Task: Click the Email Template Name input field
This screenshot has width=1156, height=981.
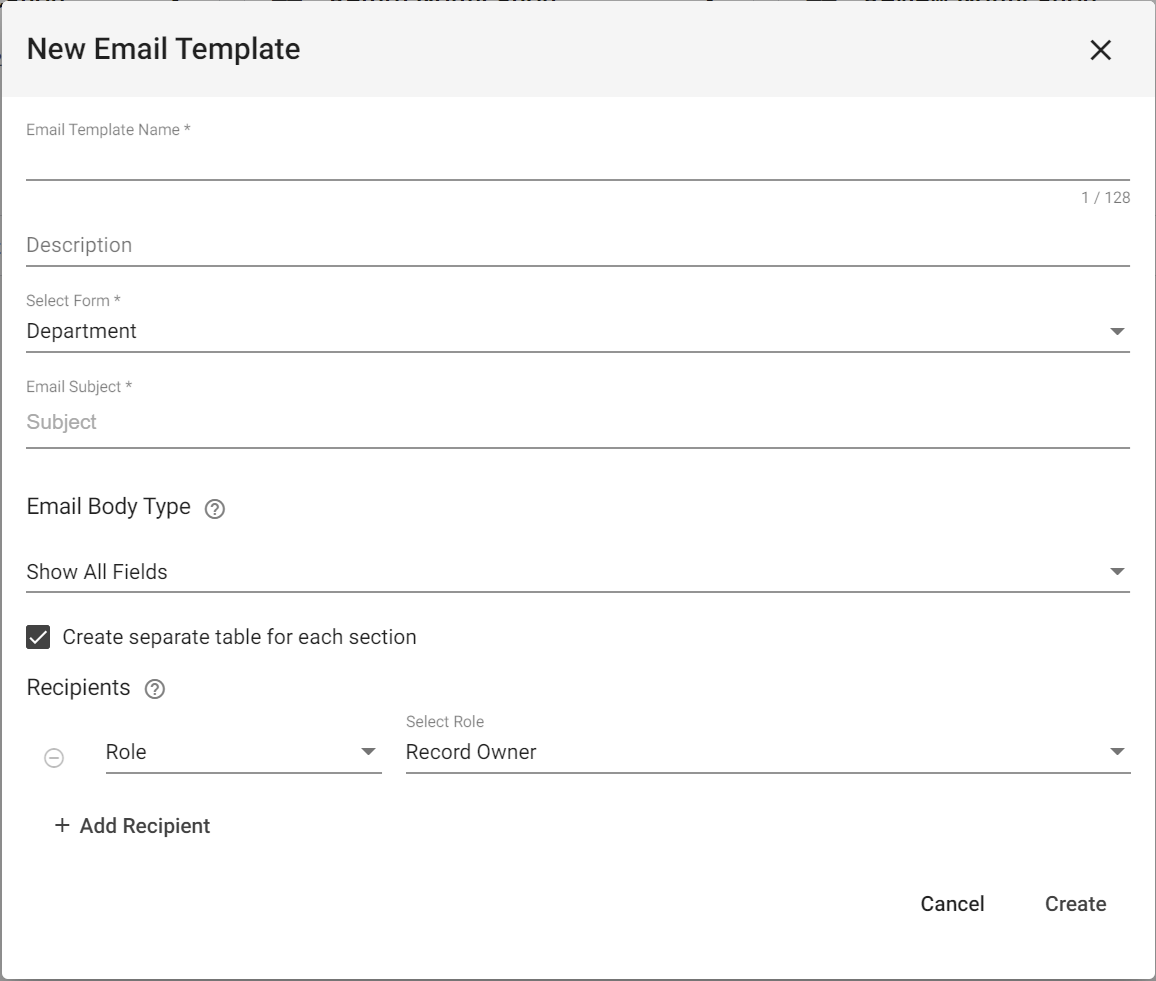Action: [577, 161]
